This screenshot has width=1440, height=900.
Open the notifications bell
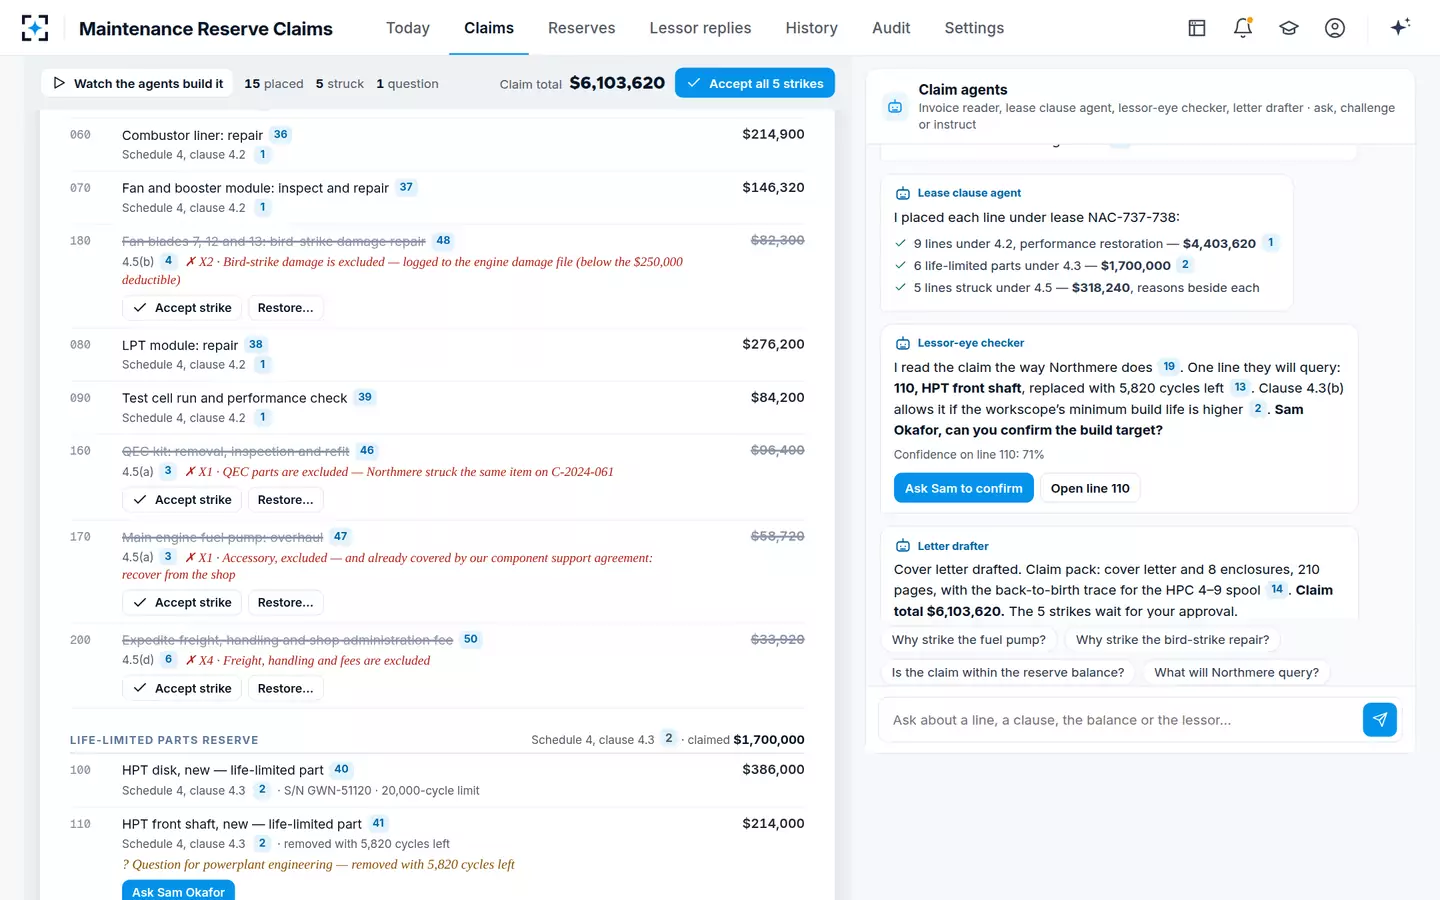(1243, 28)
